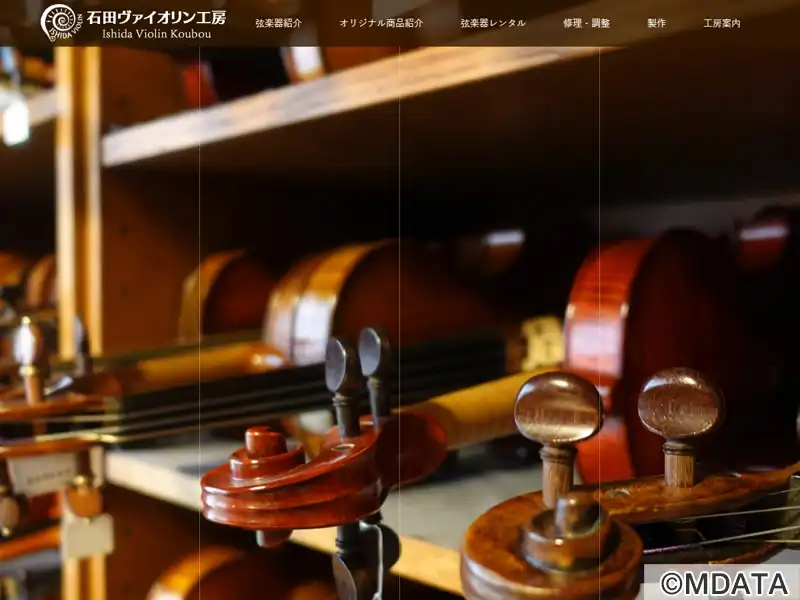Navigate to the 製作 menu item

pyautogui.click(x=657, y=23)
